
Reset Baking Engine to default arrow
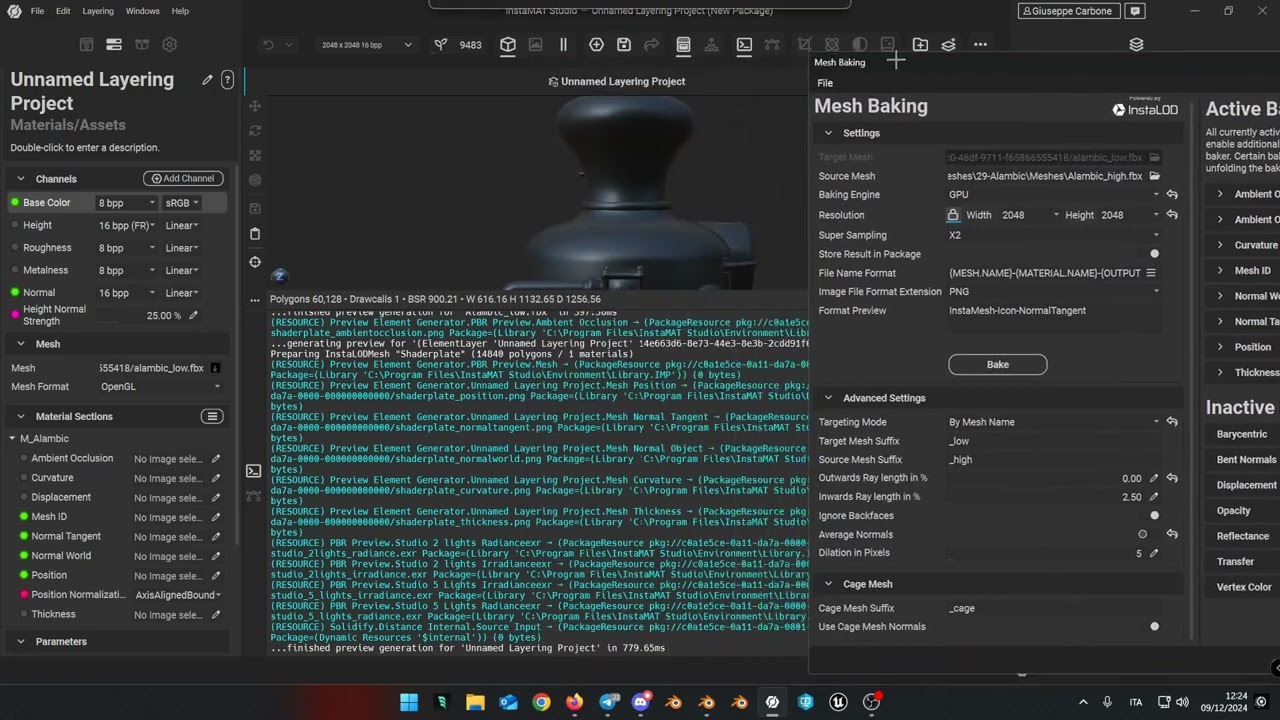point(1172,195)
